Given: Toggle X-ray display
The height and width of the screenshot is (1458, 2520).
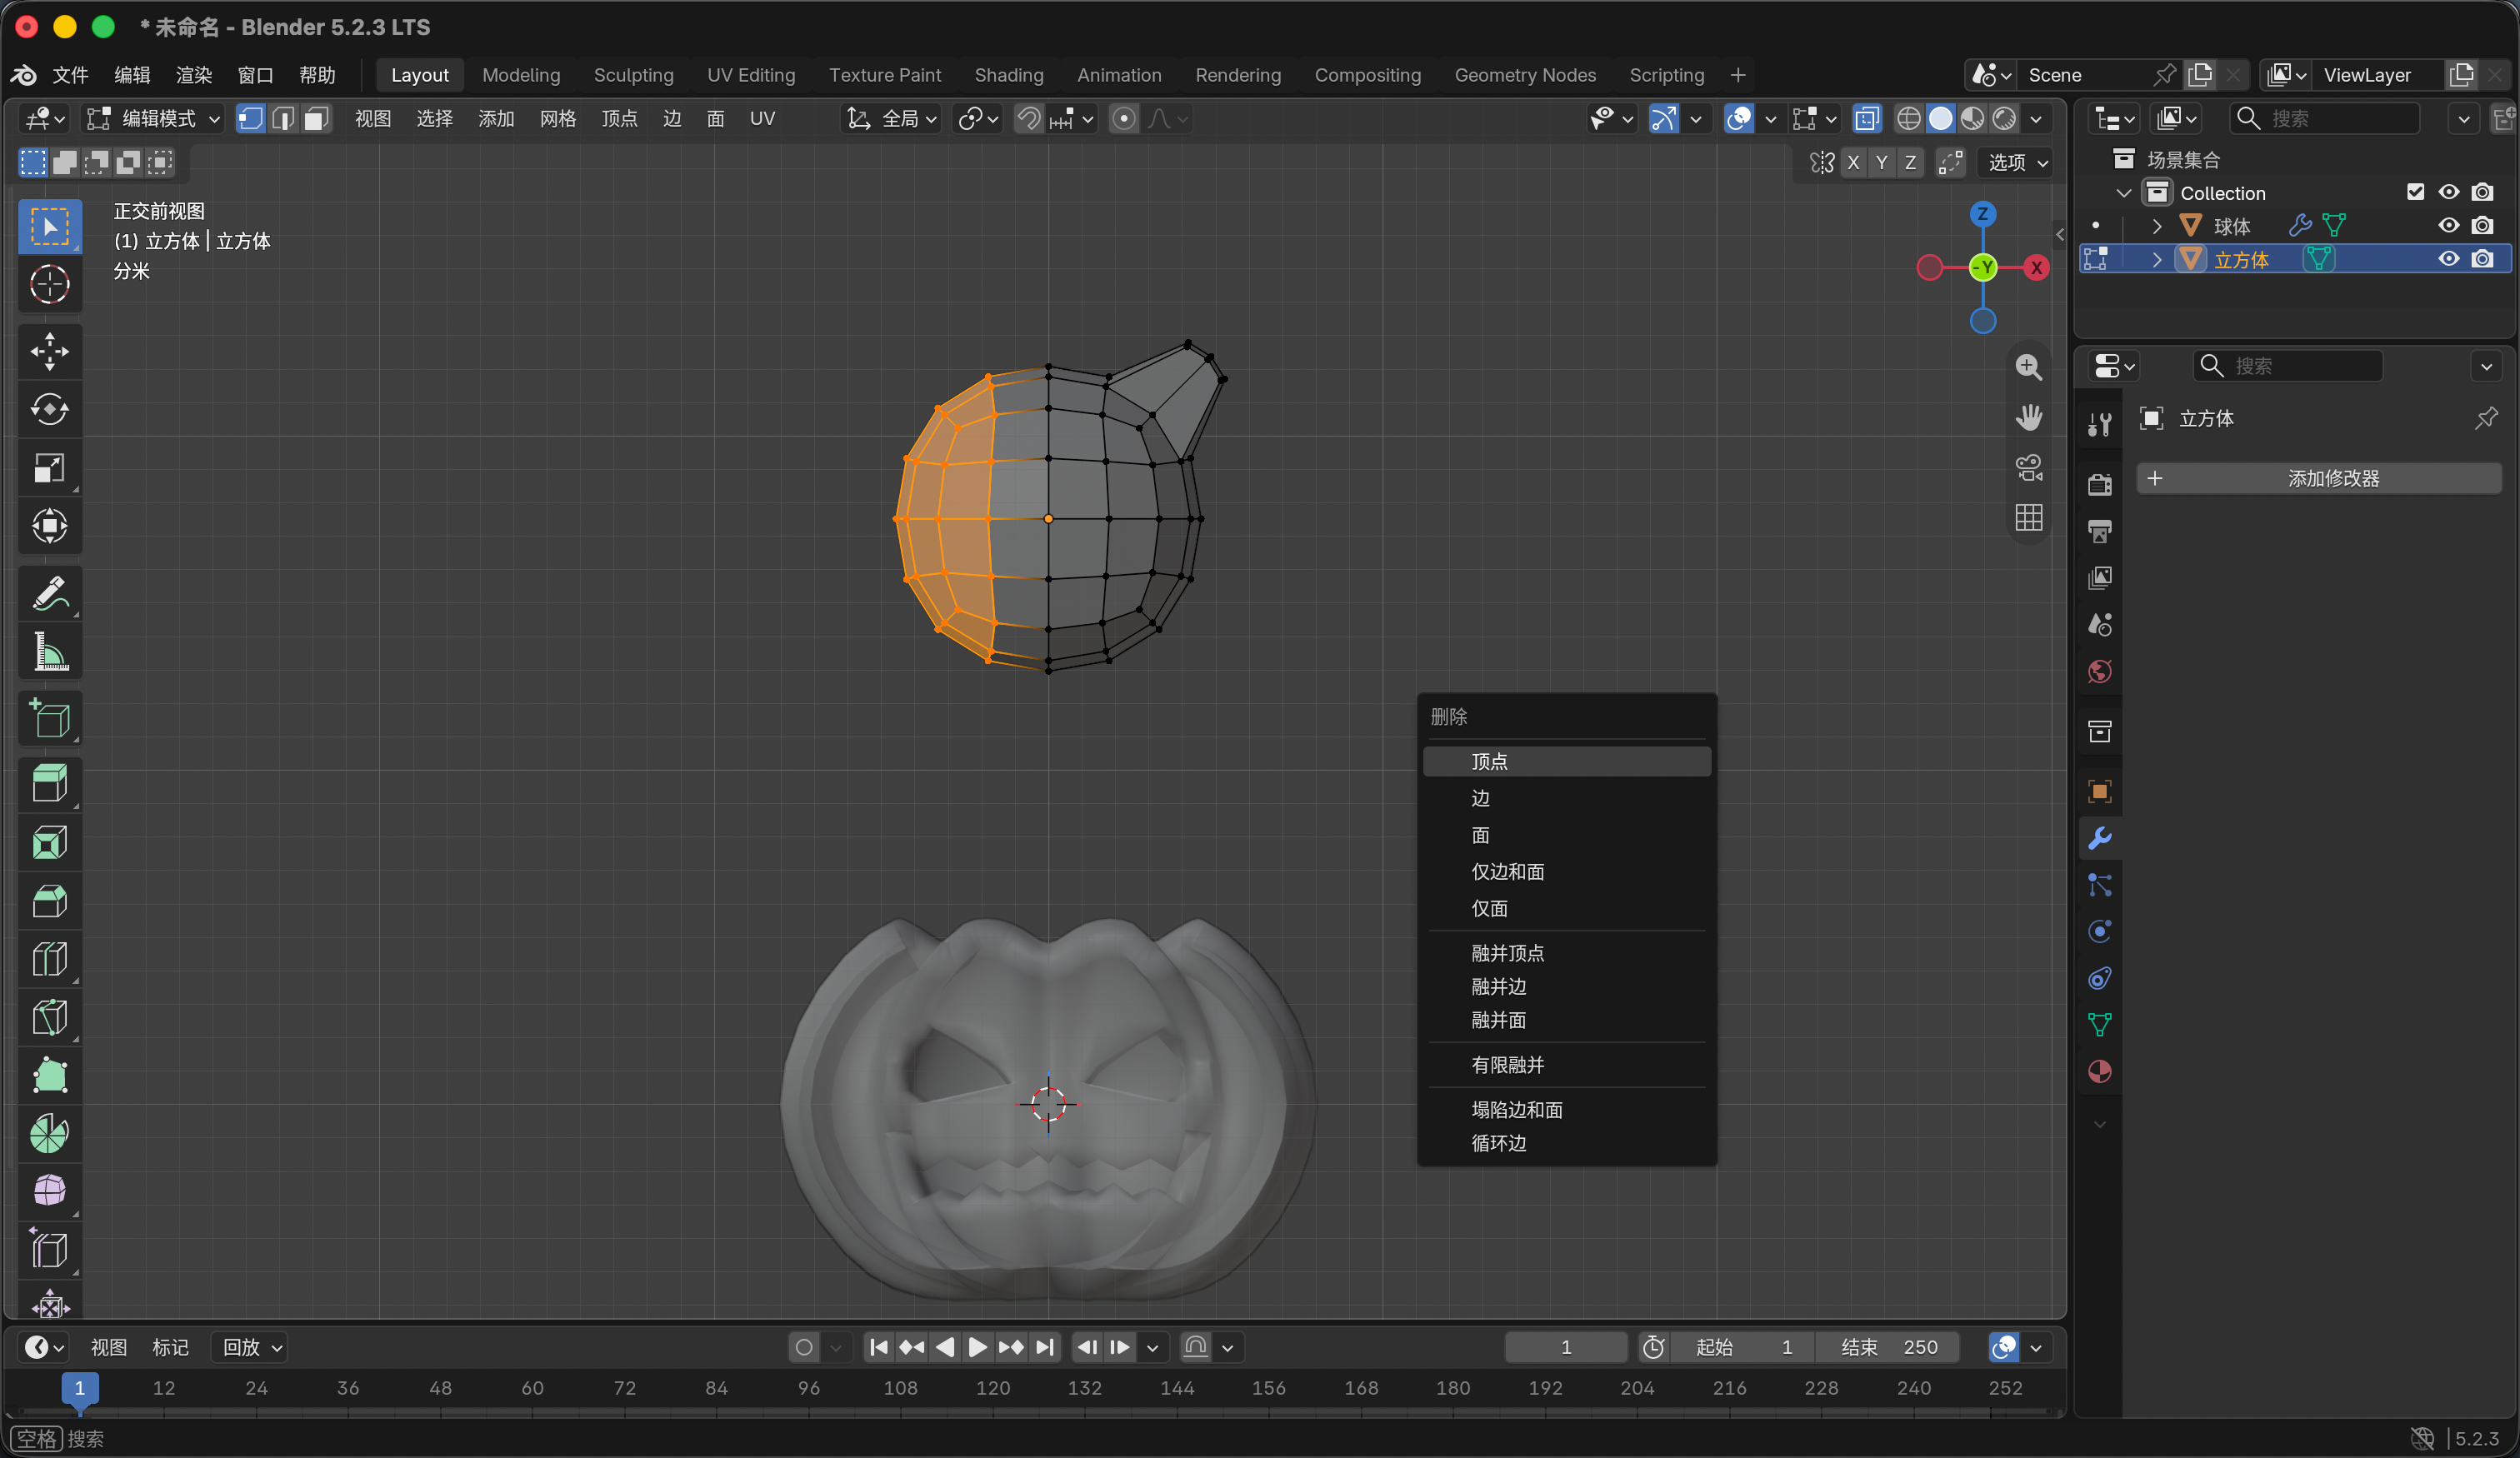Looking at the screenshot, I should (1866, 119).
